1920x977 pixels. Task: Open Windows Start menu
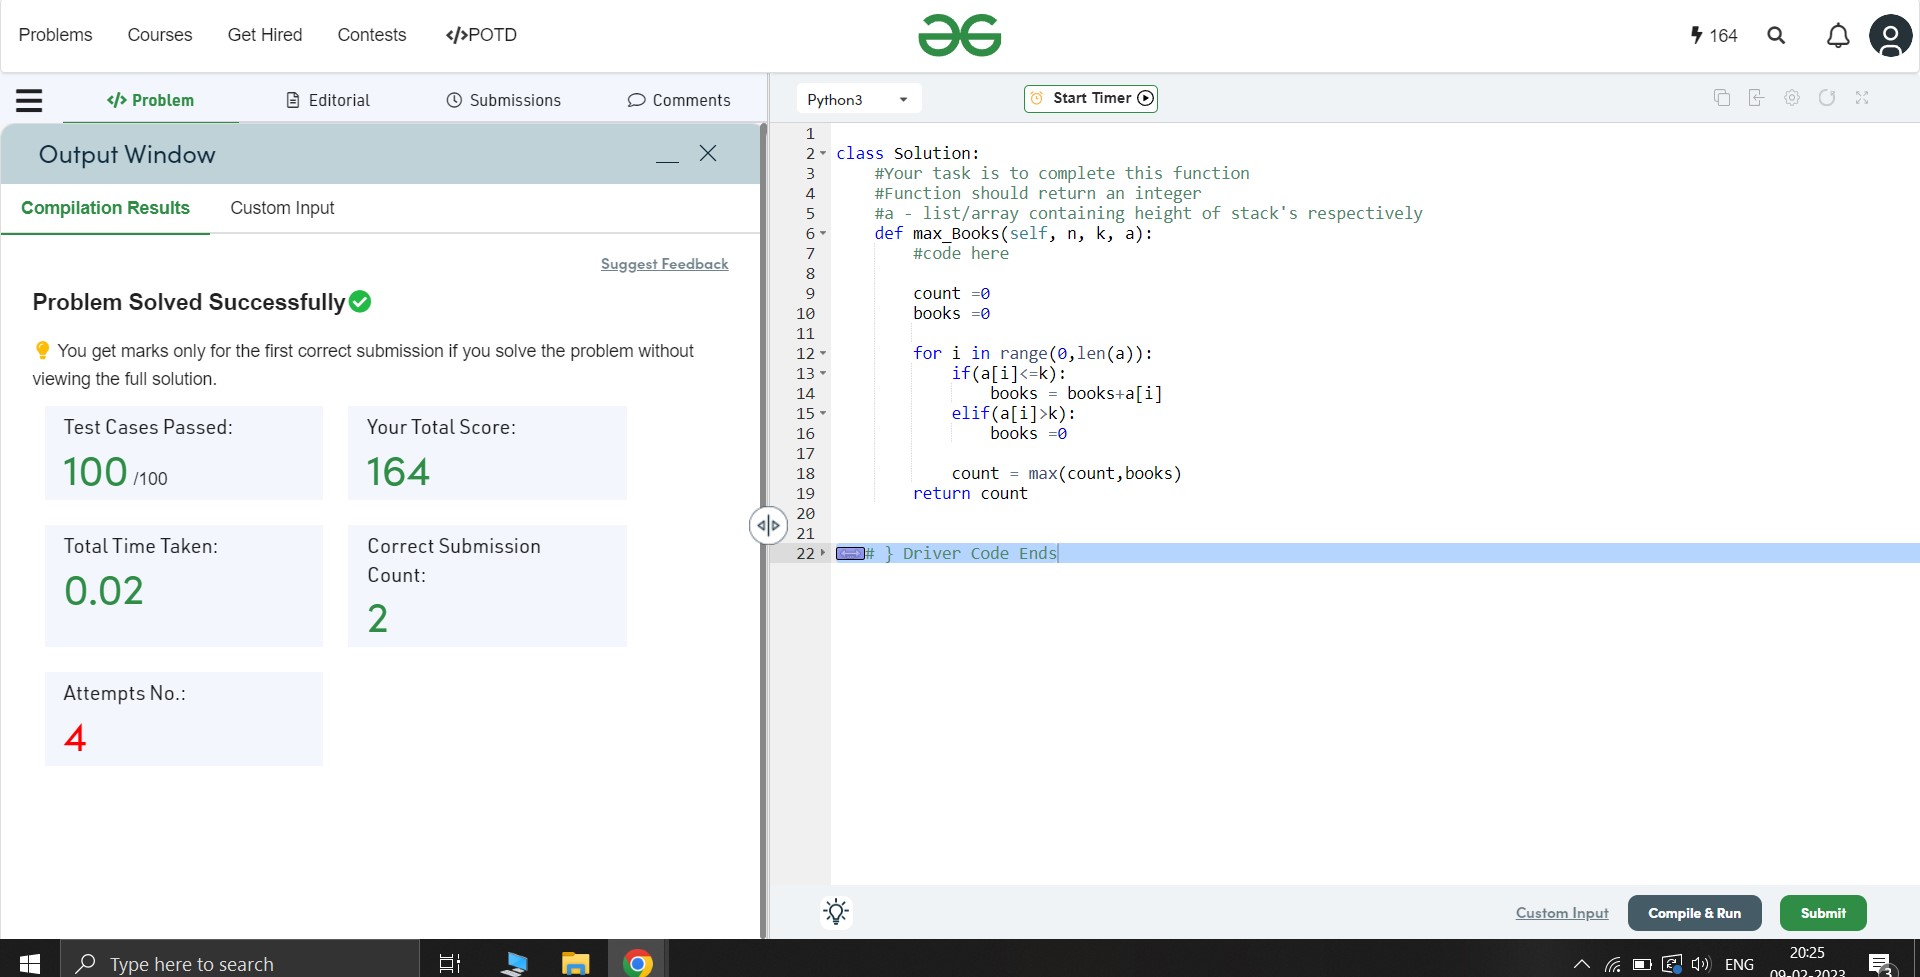pos(30,963)
